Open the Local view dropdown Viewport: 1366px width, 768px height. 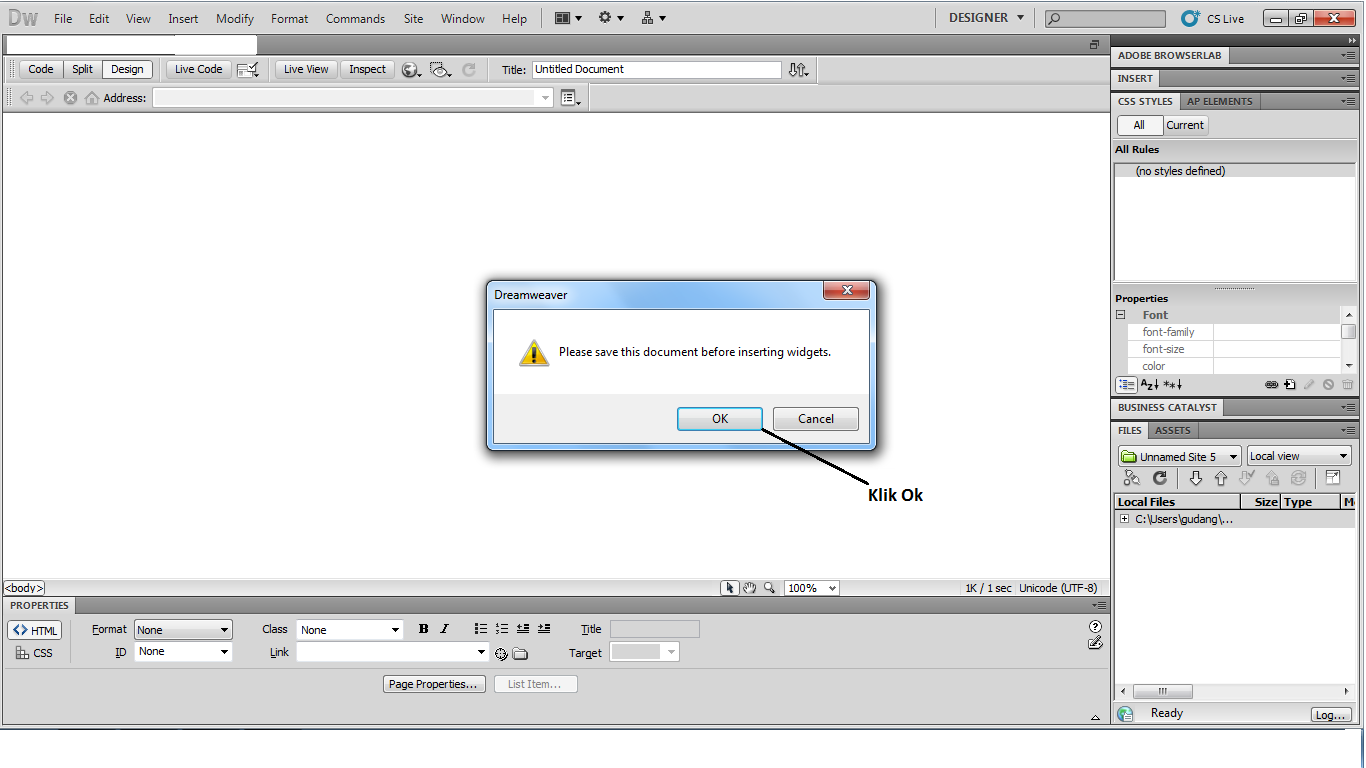click(x=1299, y=456)
